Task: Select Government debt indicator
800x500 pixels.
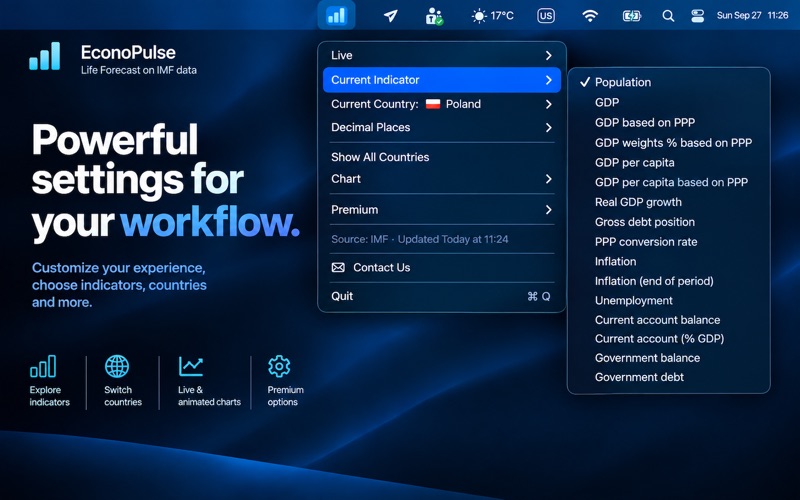Action: click(x=668, y=378)
